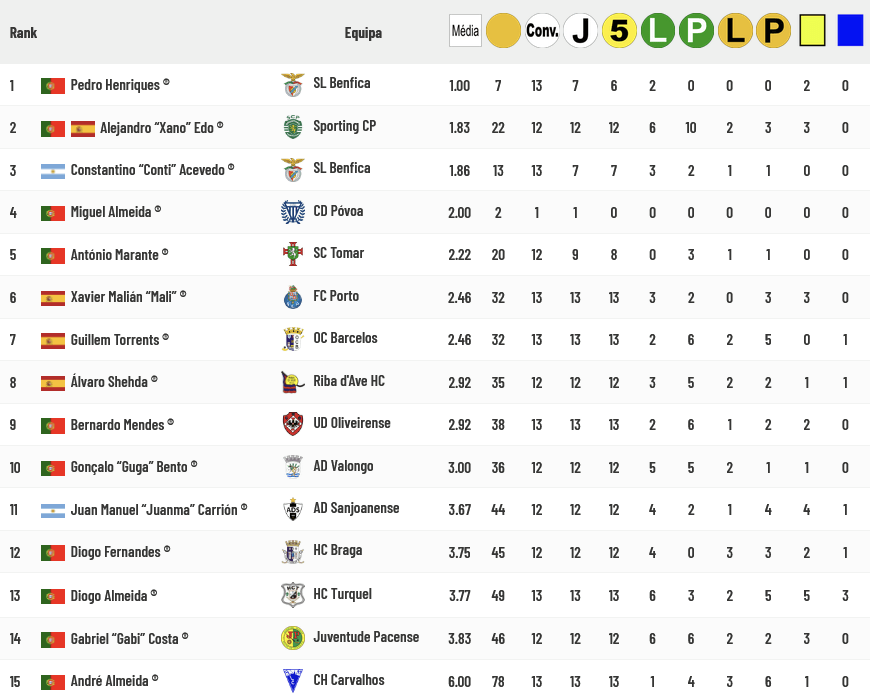Click the yellow 5 column icon
Image resolution: width=870 pixels, height=697 pixels.
[x=619, y=31]
